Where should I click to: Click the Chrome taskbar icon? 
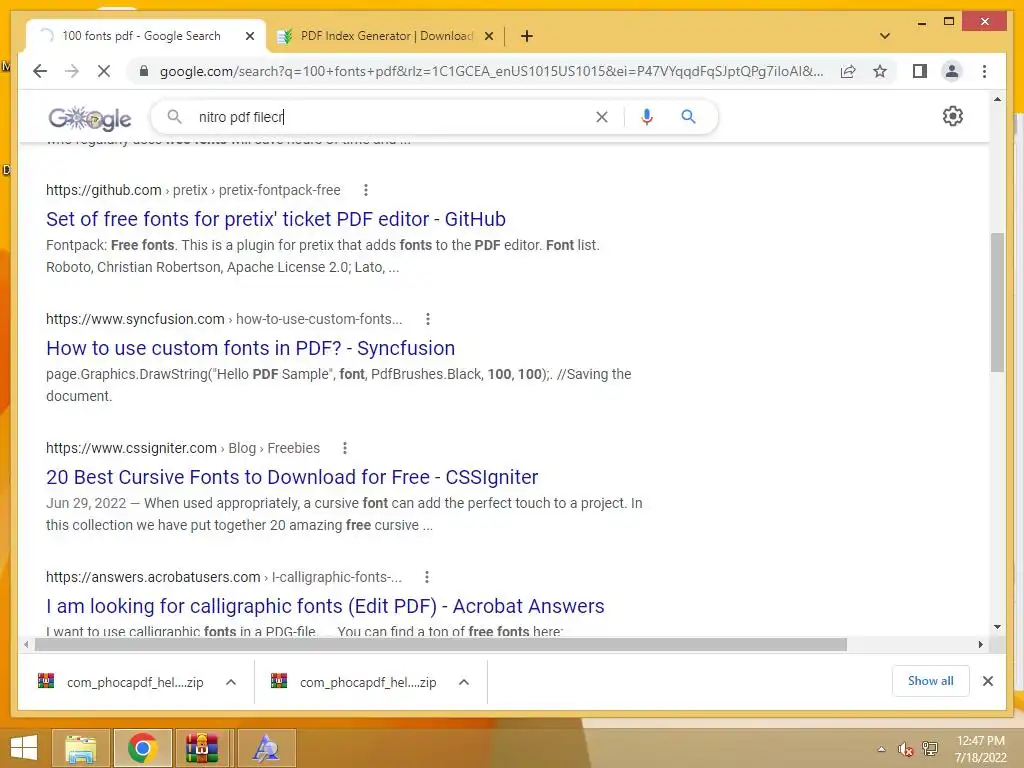point(142,748)
